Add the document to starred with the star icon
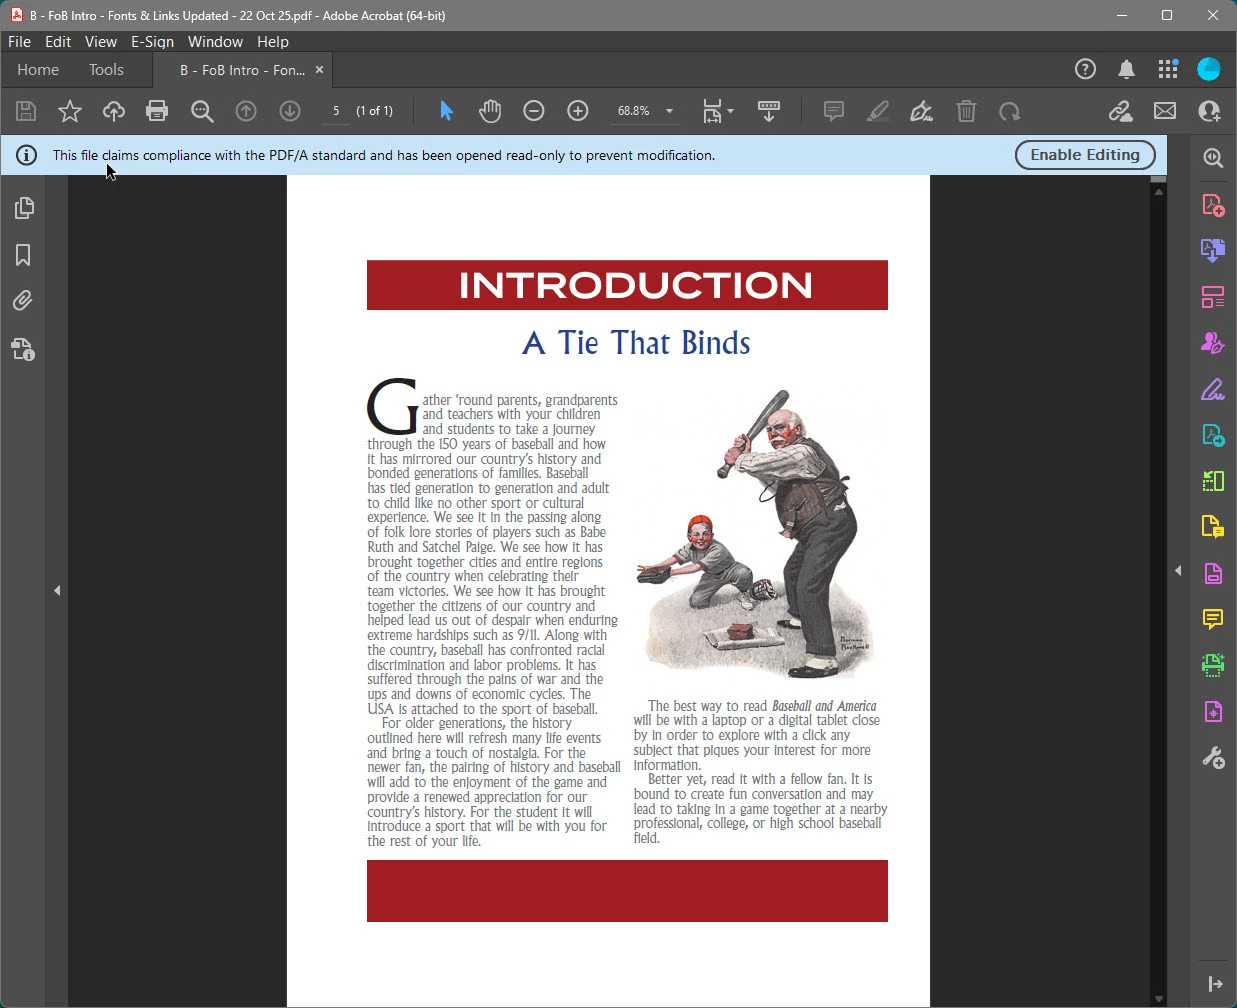This screenshot has width=1237, height=1008. pos(69,111)
